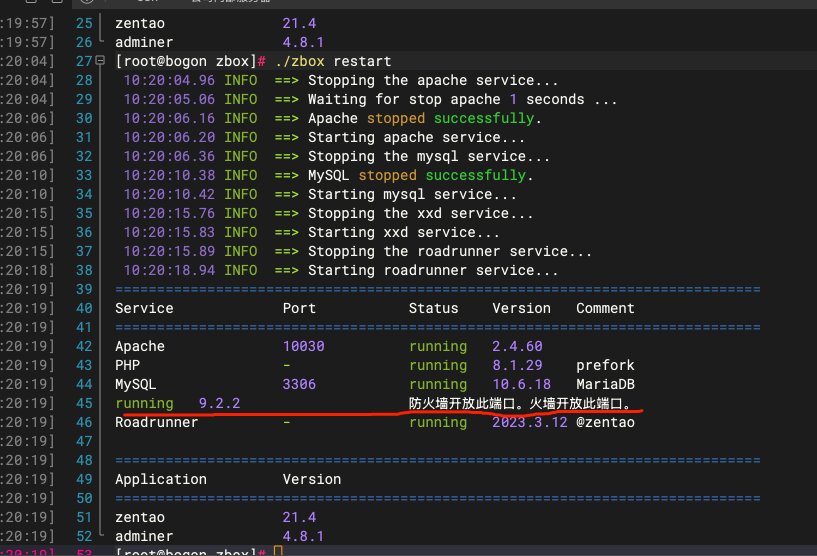Click the "Application" header on line 49

[x=161, y=479]
